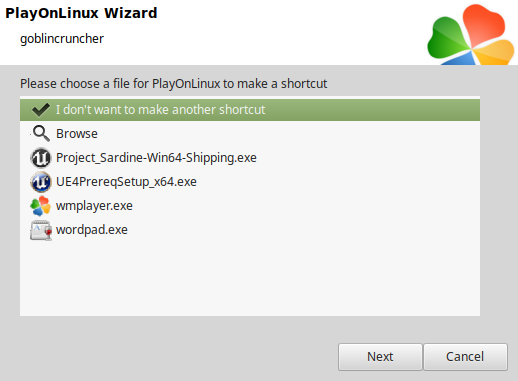Click the colorful clover icon beside wmplayer.exe

click(x=41, y=206)
